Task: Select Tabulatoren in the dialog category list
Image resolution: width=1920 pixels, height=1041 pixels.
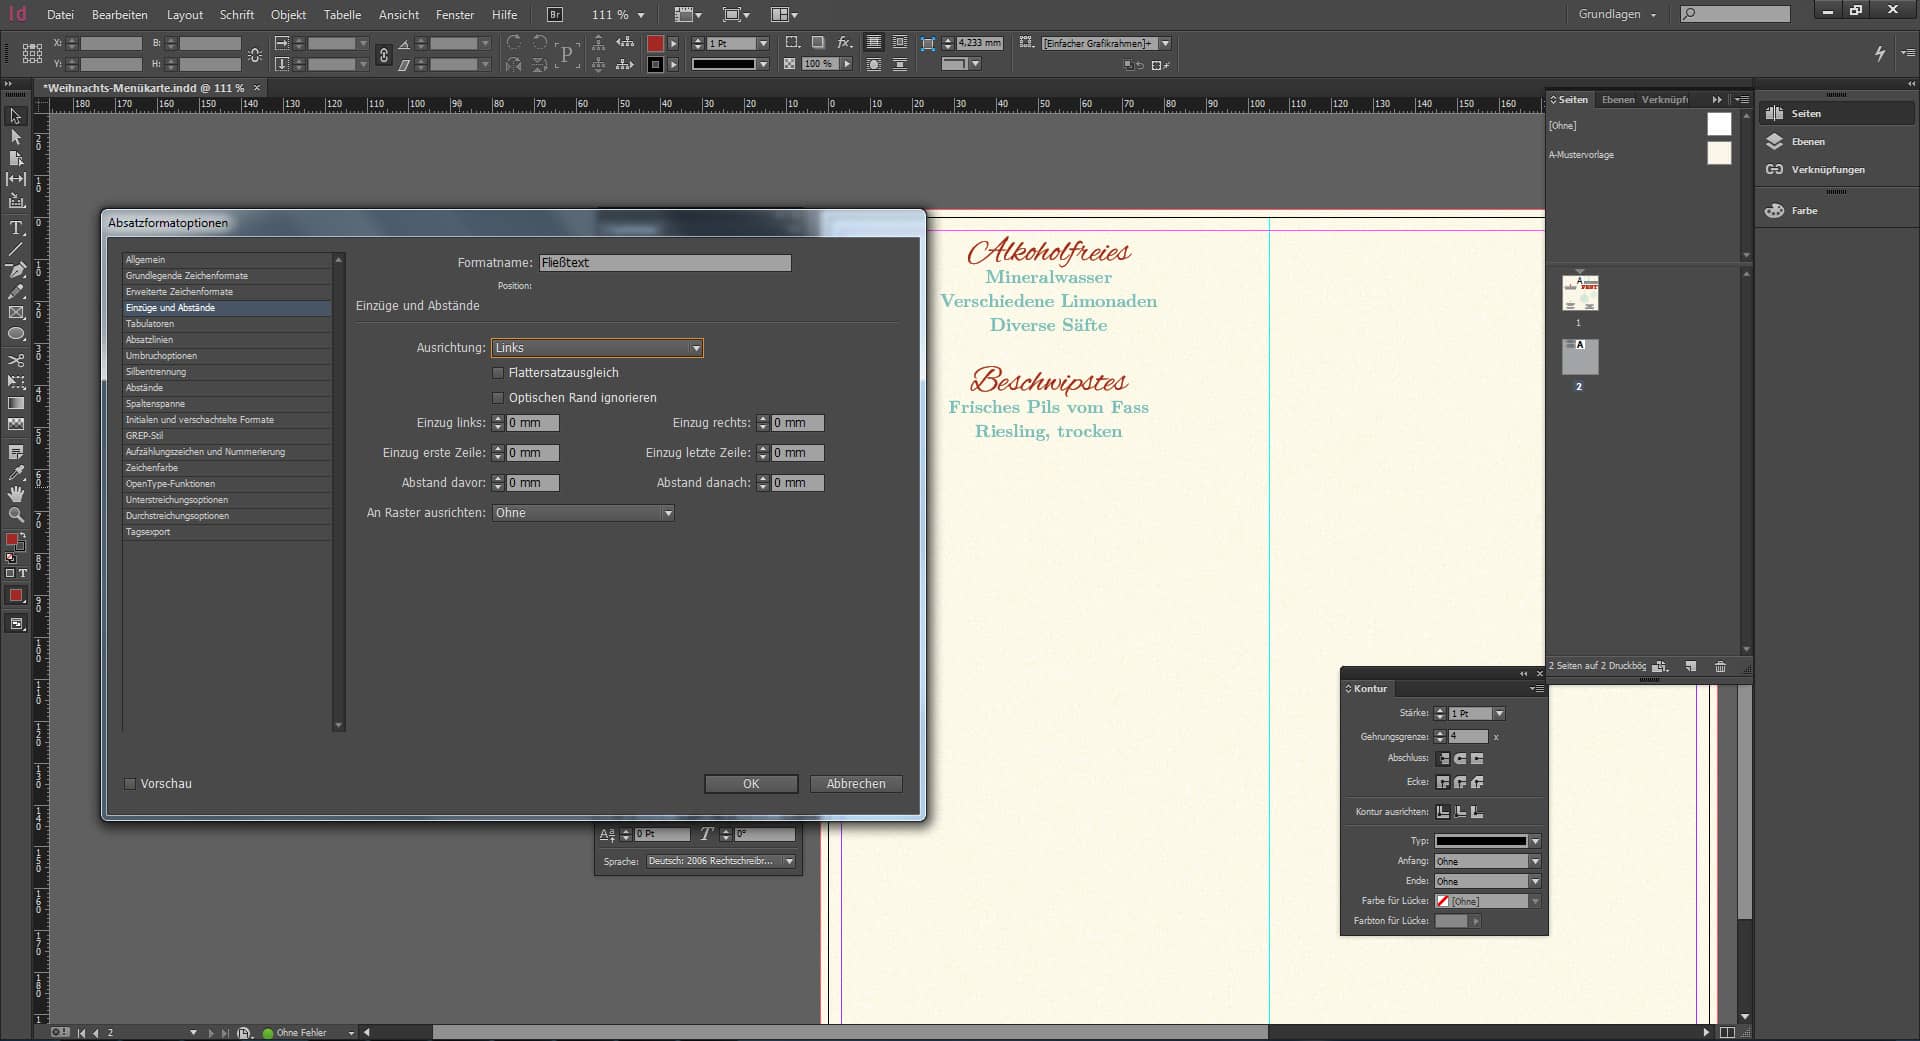Action: point(150,324)
